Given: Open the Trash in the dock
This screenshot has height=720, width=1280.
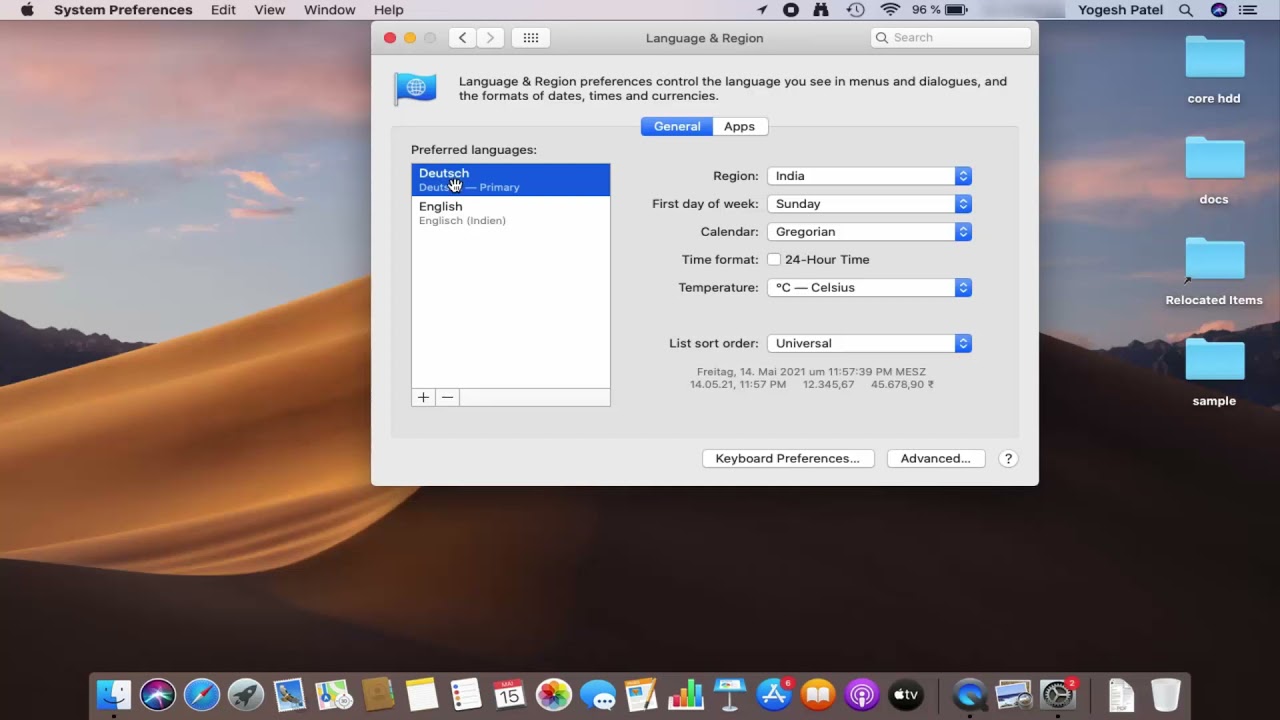Looking at the screenshot, I should click(x=1165, y=694).
